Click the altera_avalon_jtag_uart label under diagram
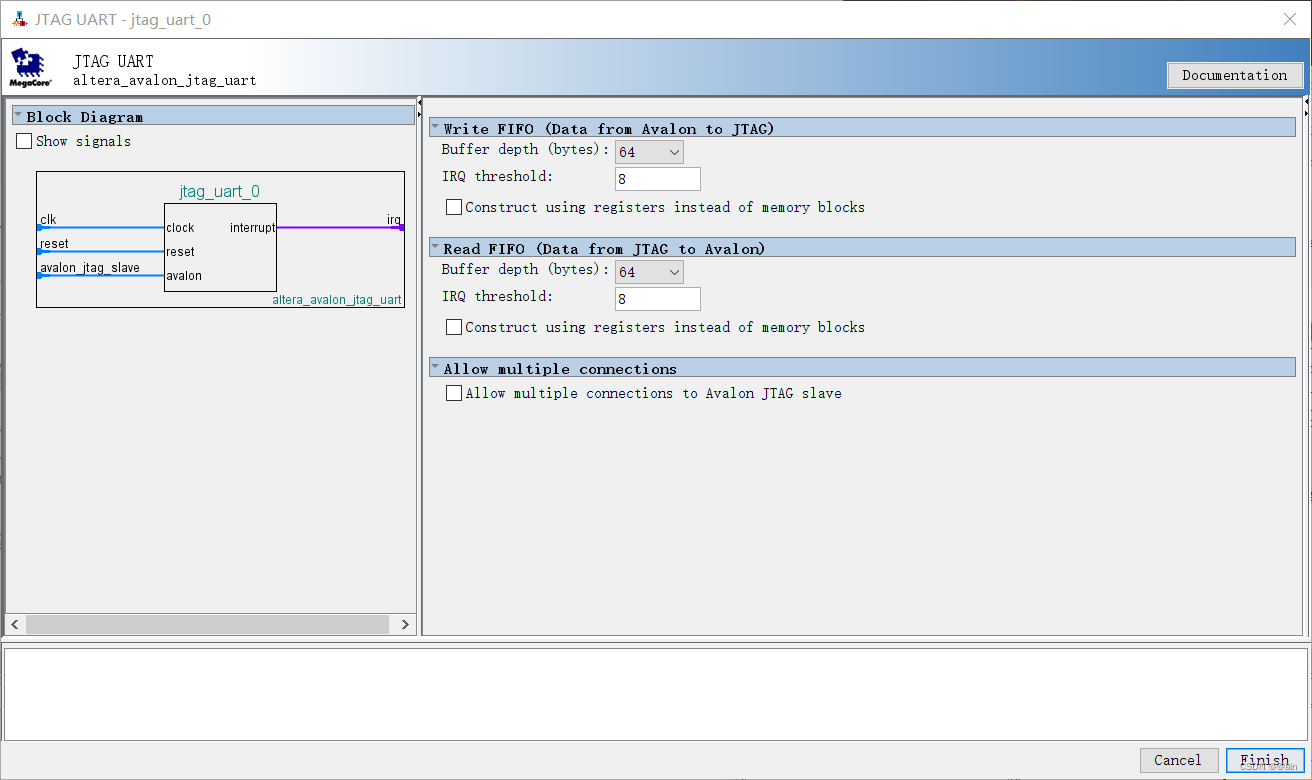The width and height of the screenshot is (1312, 780). pos(337,300)
